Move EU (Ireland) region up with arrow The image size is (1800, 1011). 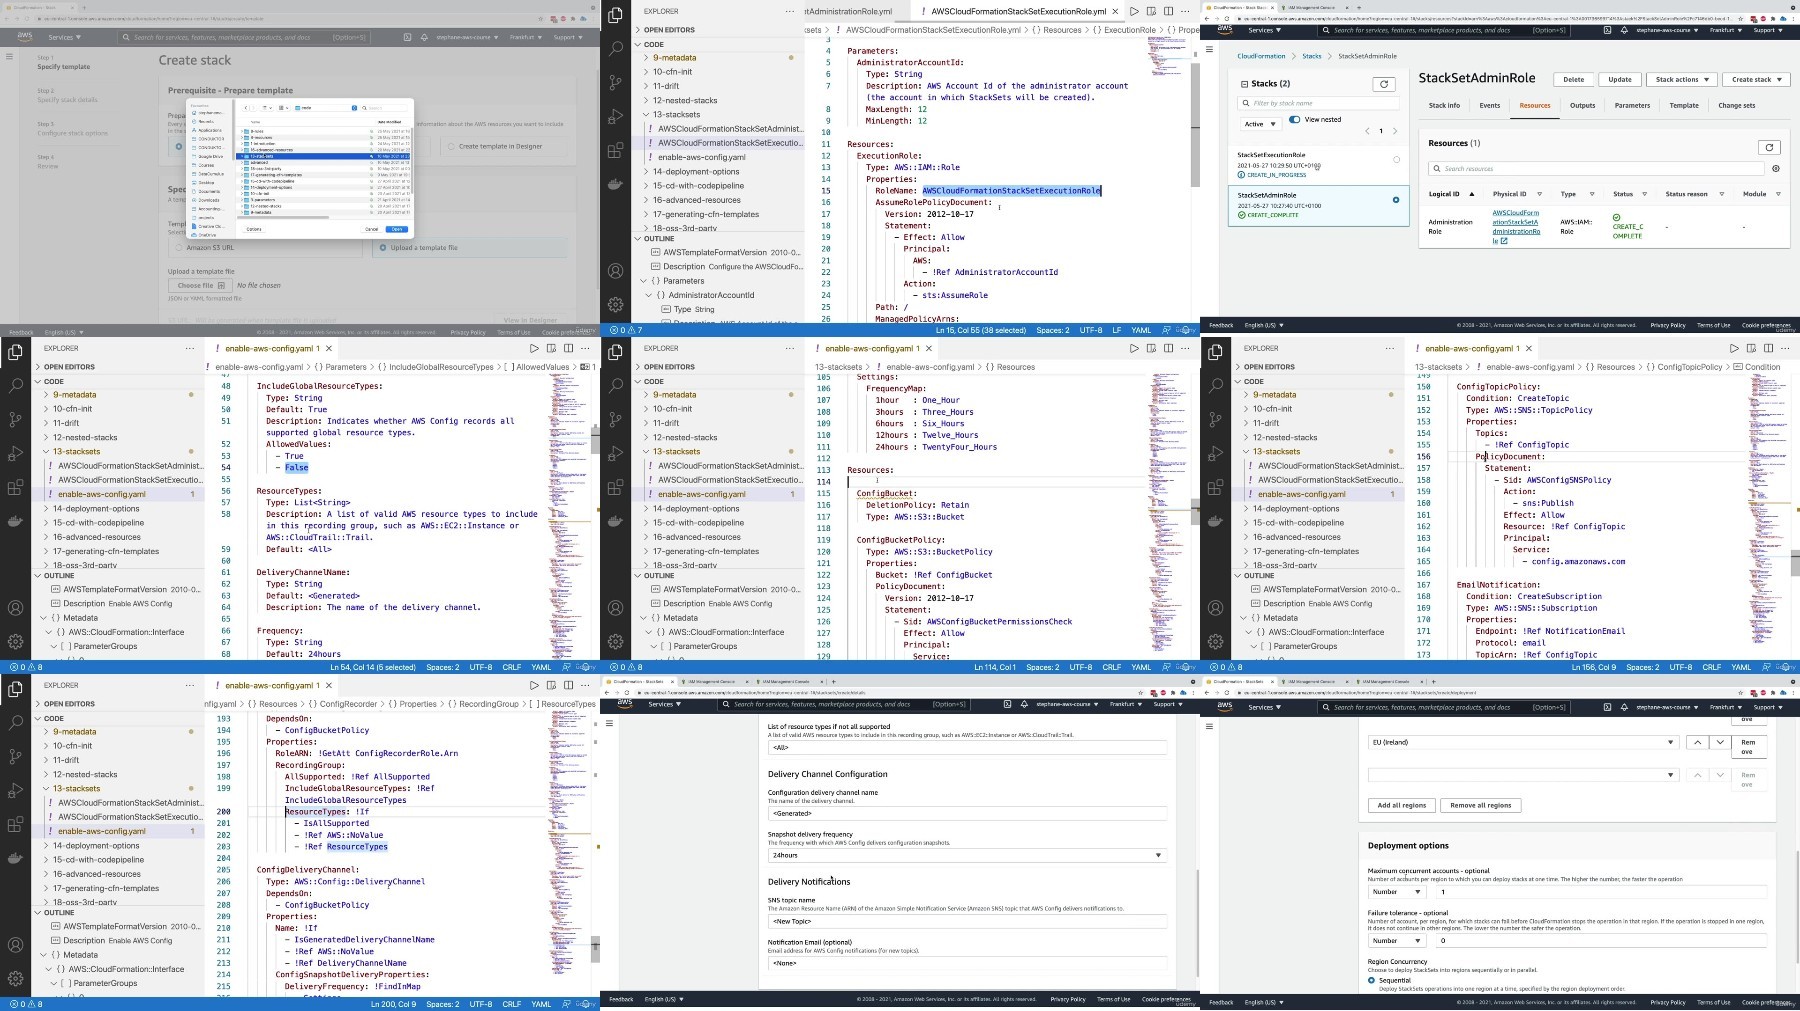tap(1697, 743)
